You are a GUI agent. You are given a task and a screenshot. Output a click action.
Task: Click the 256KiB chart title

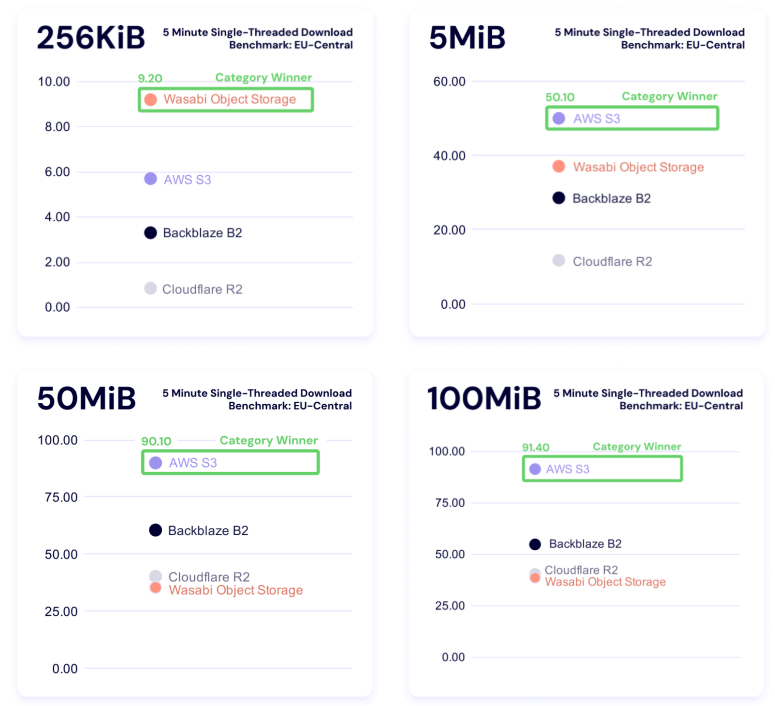pyautogui.click(x=88, y=38)
